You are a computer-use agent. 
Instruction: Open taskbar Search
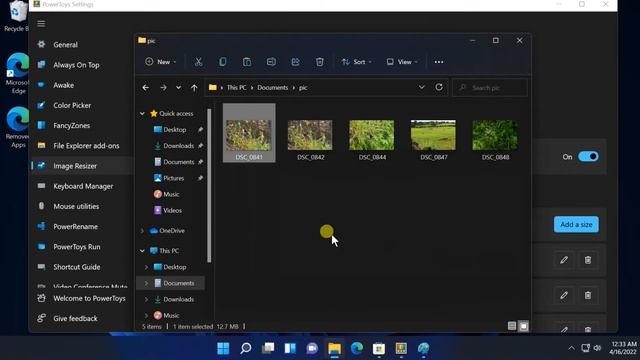coord(245,348)
